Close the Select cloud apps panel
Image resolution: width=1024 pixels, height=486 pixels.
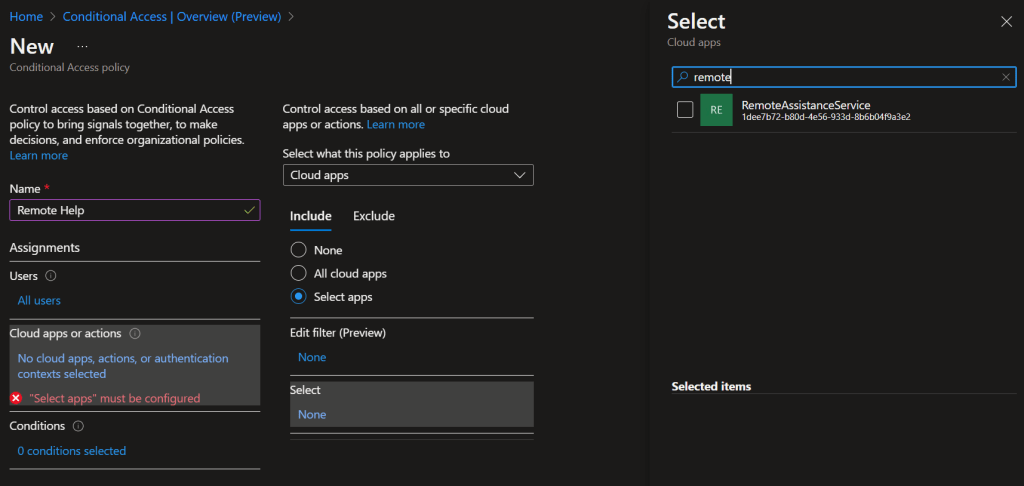(x=1006, y=22)
